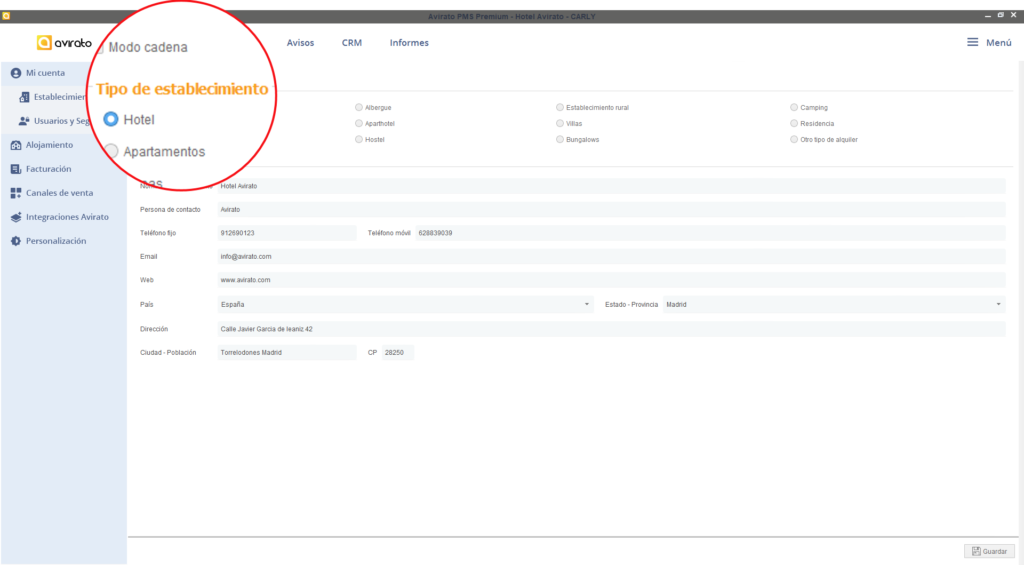Click the Establecimiento building icon
The height and width of the screenshot is (565, 1024).
coord(24,97)
